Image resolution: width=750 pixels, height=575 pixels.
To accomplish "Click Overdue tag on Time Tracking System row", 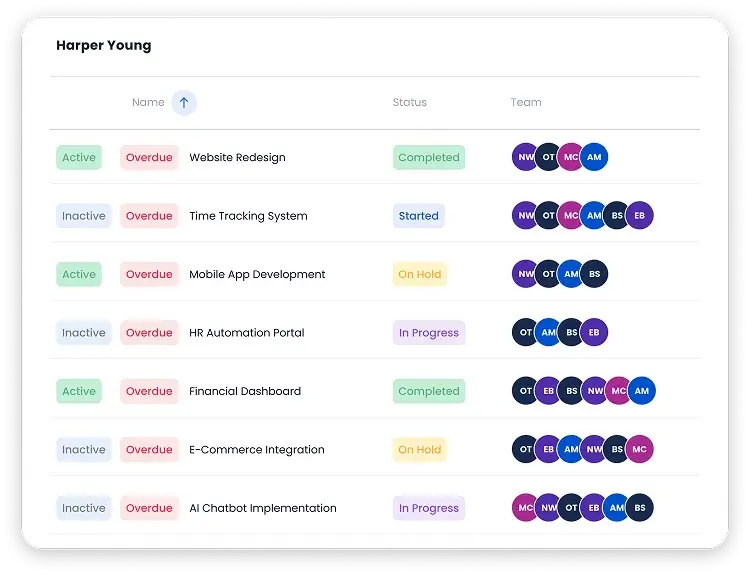I will click(x=149, y=216).
